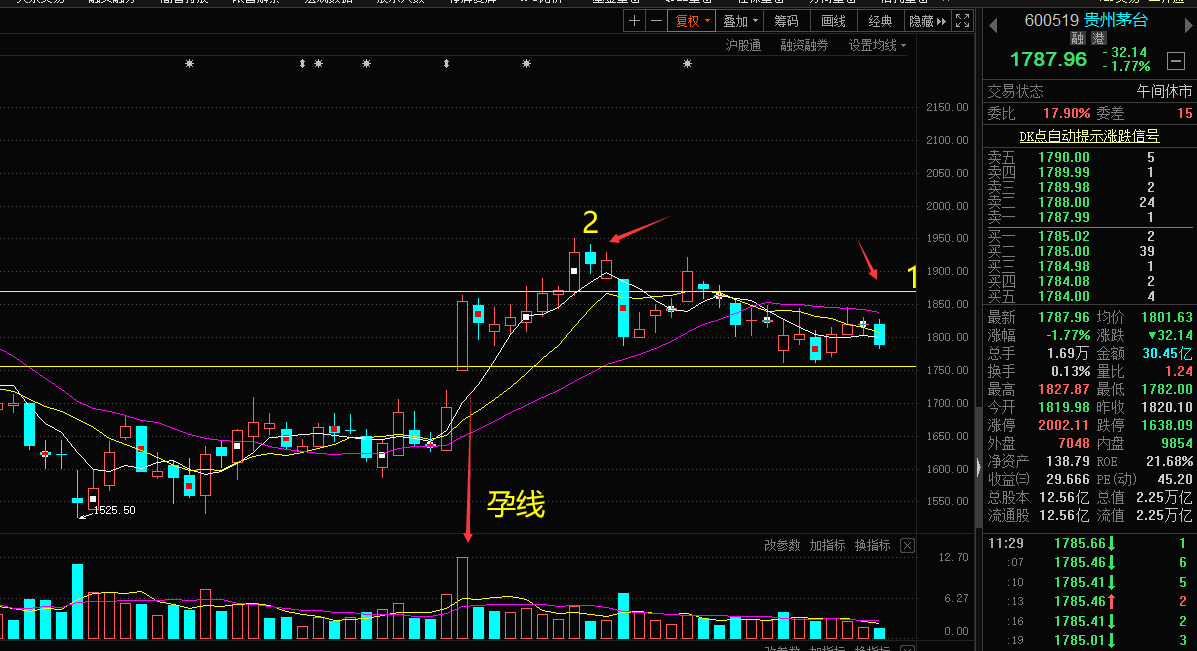The width and height of the screenshot is (1197, 651).
Task: Click 换指标 on the volume indicator panel
Action: coord(873,546)
